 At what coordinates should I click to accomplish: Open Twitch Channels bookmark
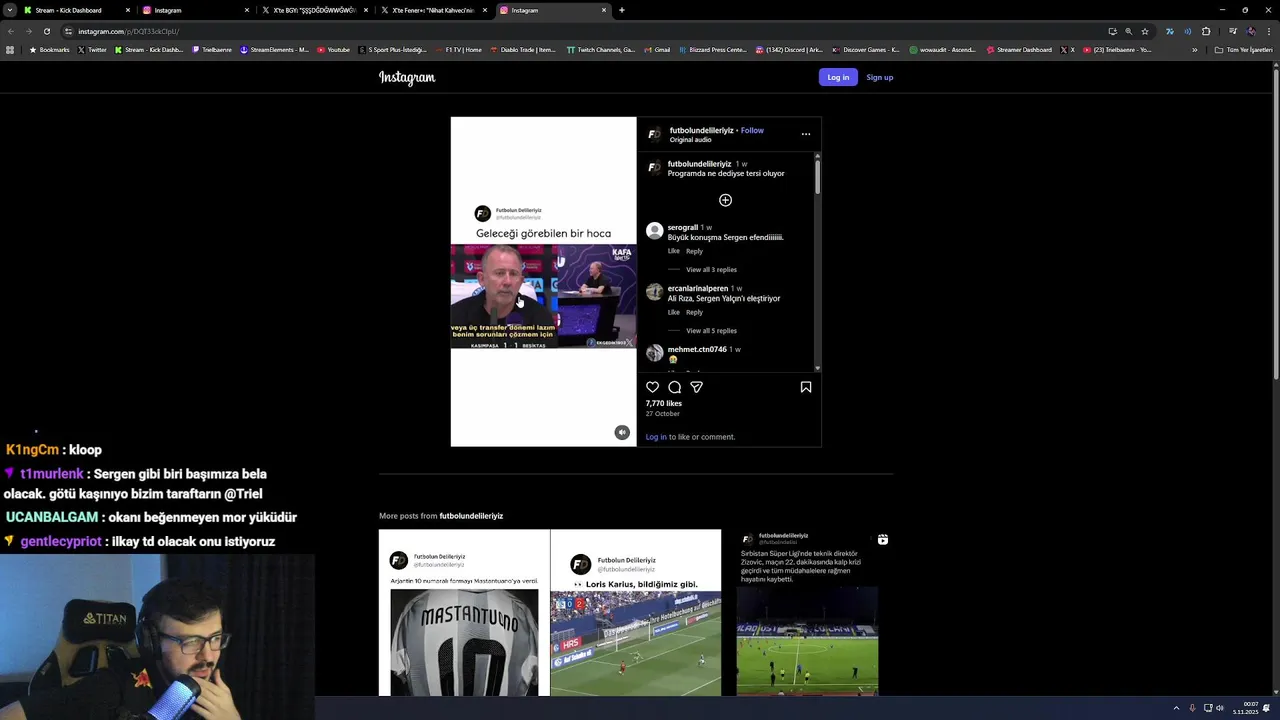[x=600, y=49]
